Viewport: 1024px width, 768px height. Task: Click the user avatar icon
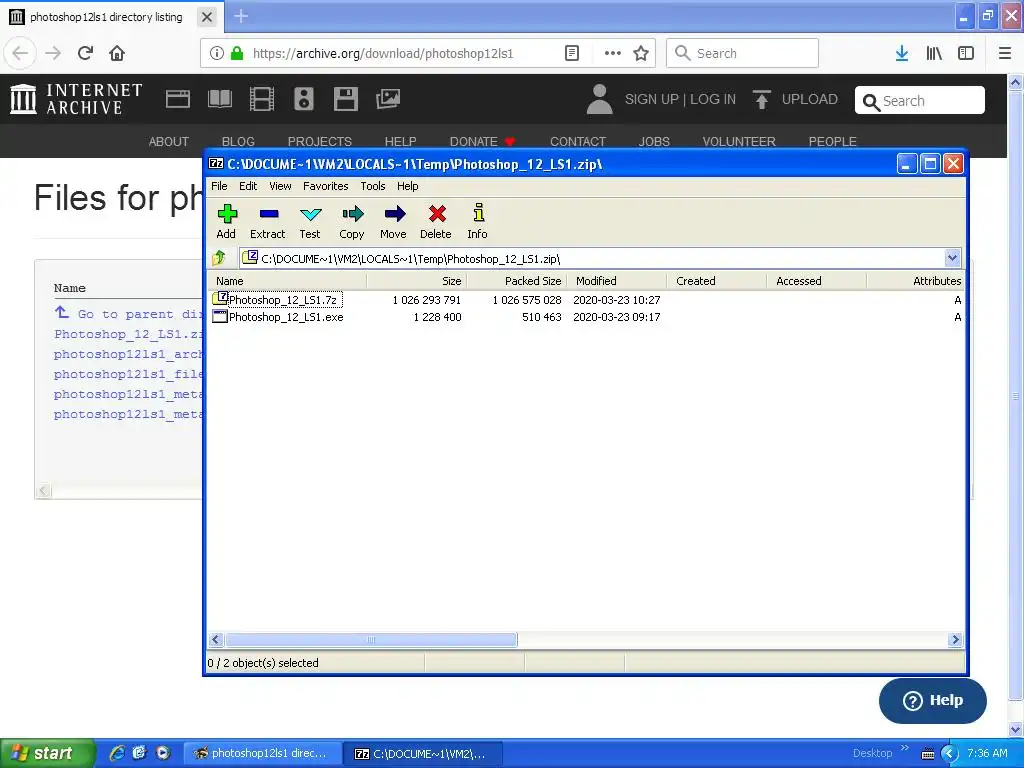pyautogui.click(x=600, y=99)
